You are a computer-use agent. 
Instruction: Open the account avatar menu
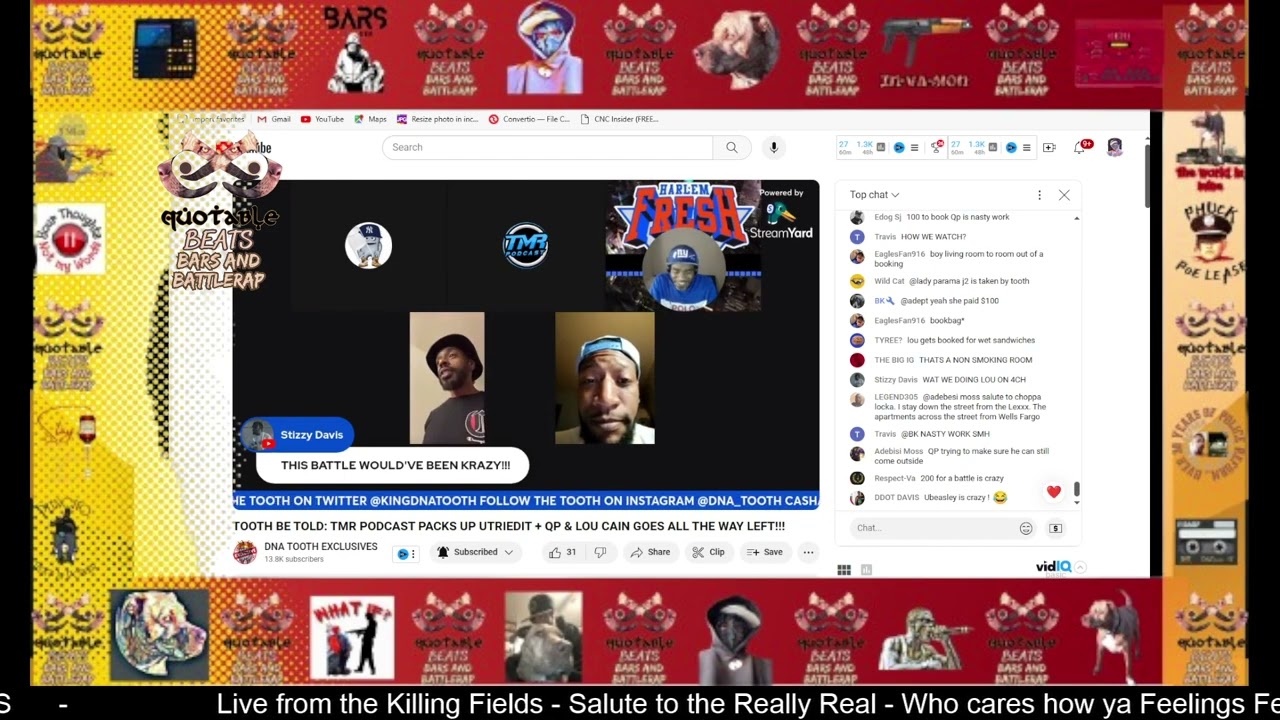(1115, 147)
